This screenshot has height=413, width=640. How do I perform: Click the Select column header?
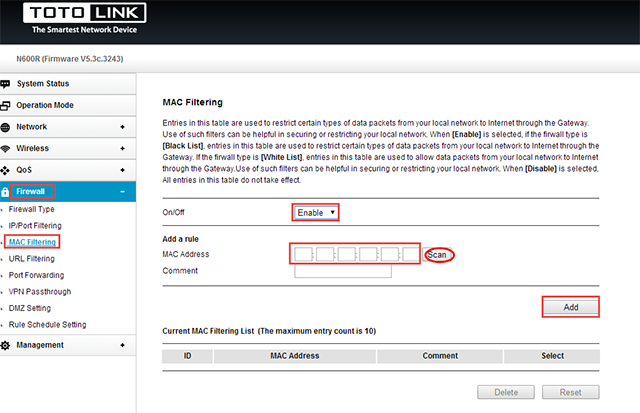click(552, 356)
